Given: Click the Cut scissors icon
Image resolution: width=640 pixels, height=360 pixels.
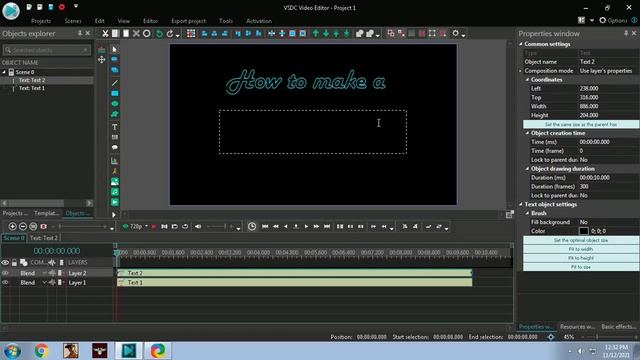Looking at the screenshot, I should click(x=105, y=33).
